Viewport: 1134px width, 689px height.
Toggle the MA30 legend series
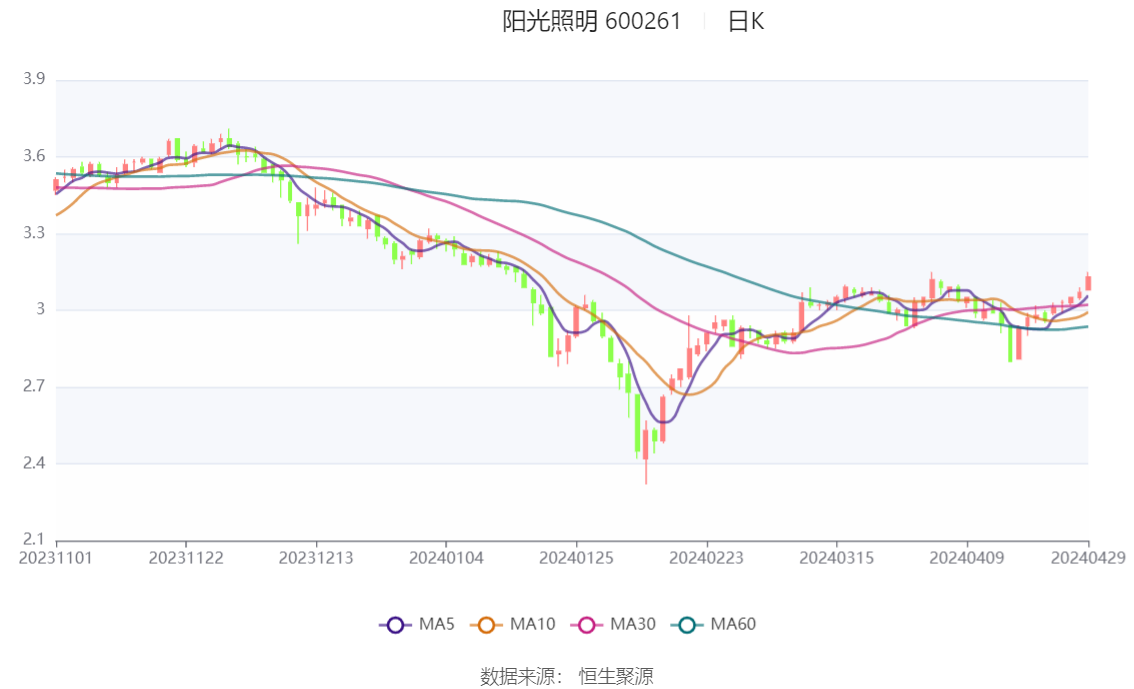613,625
